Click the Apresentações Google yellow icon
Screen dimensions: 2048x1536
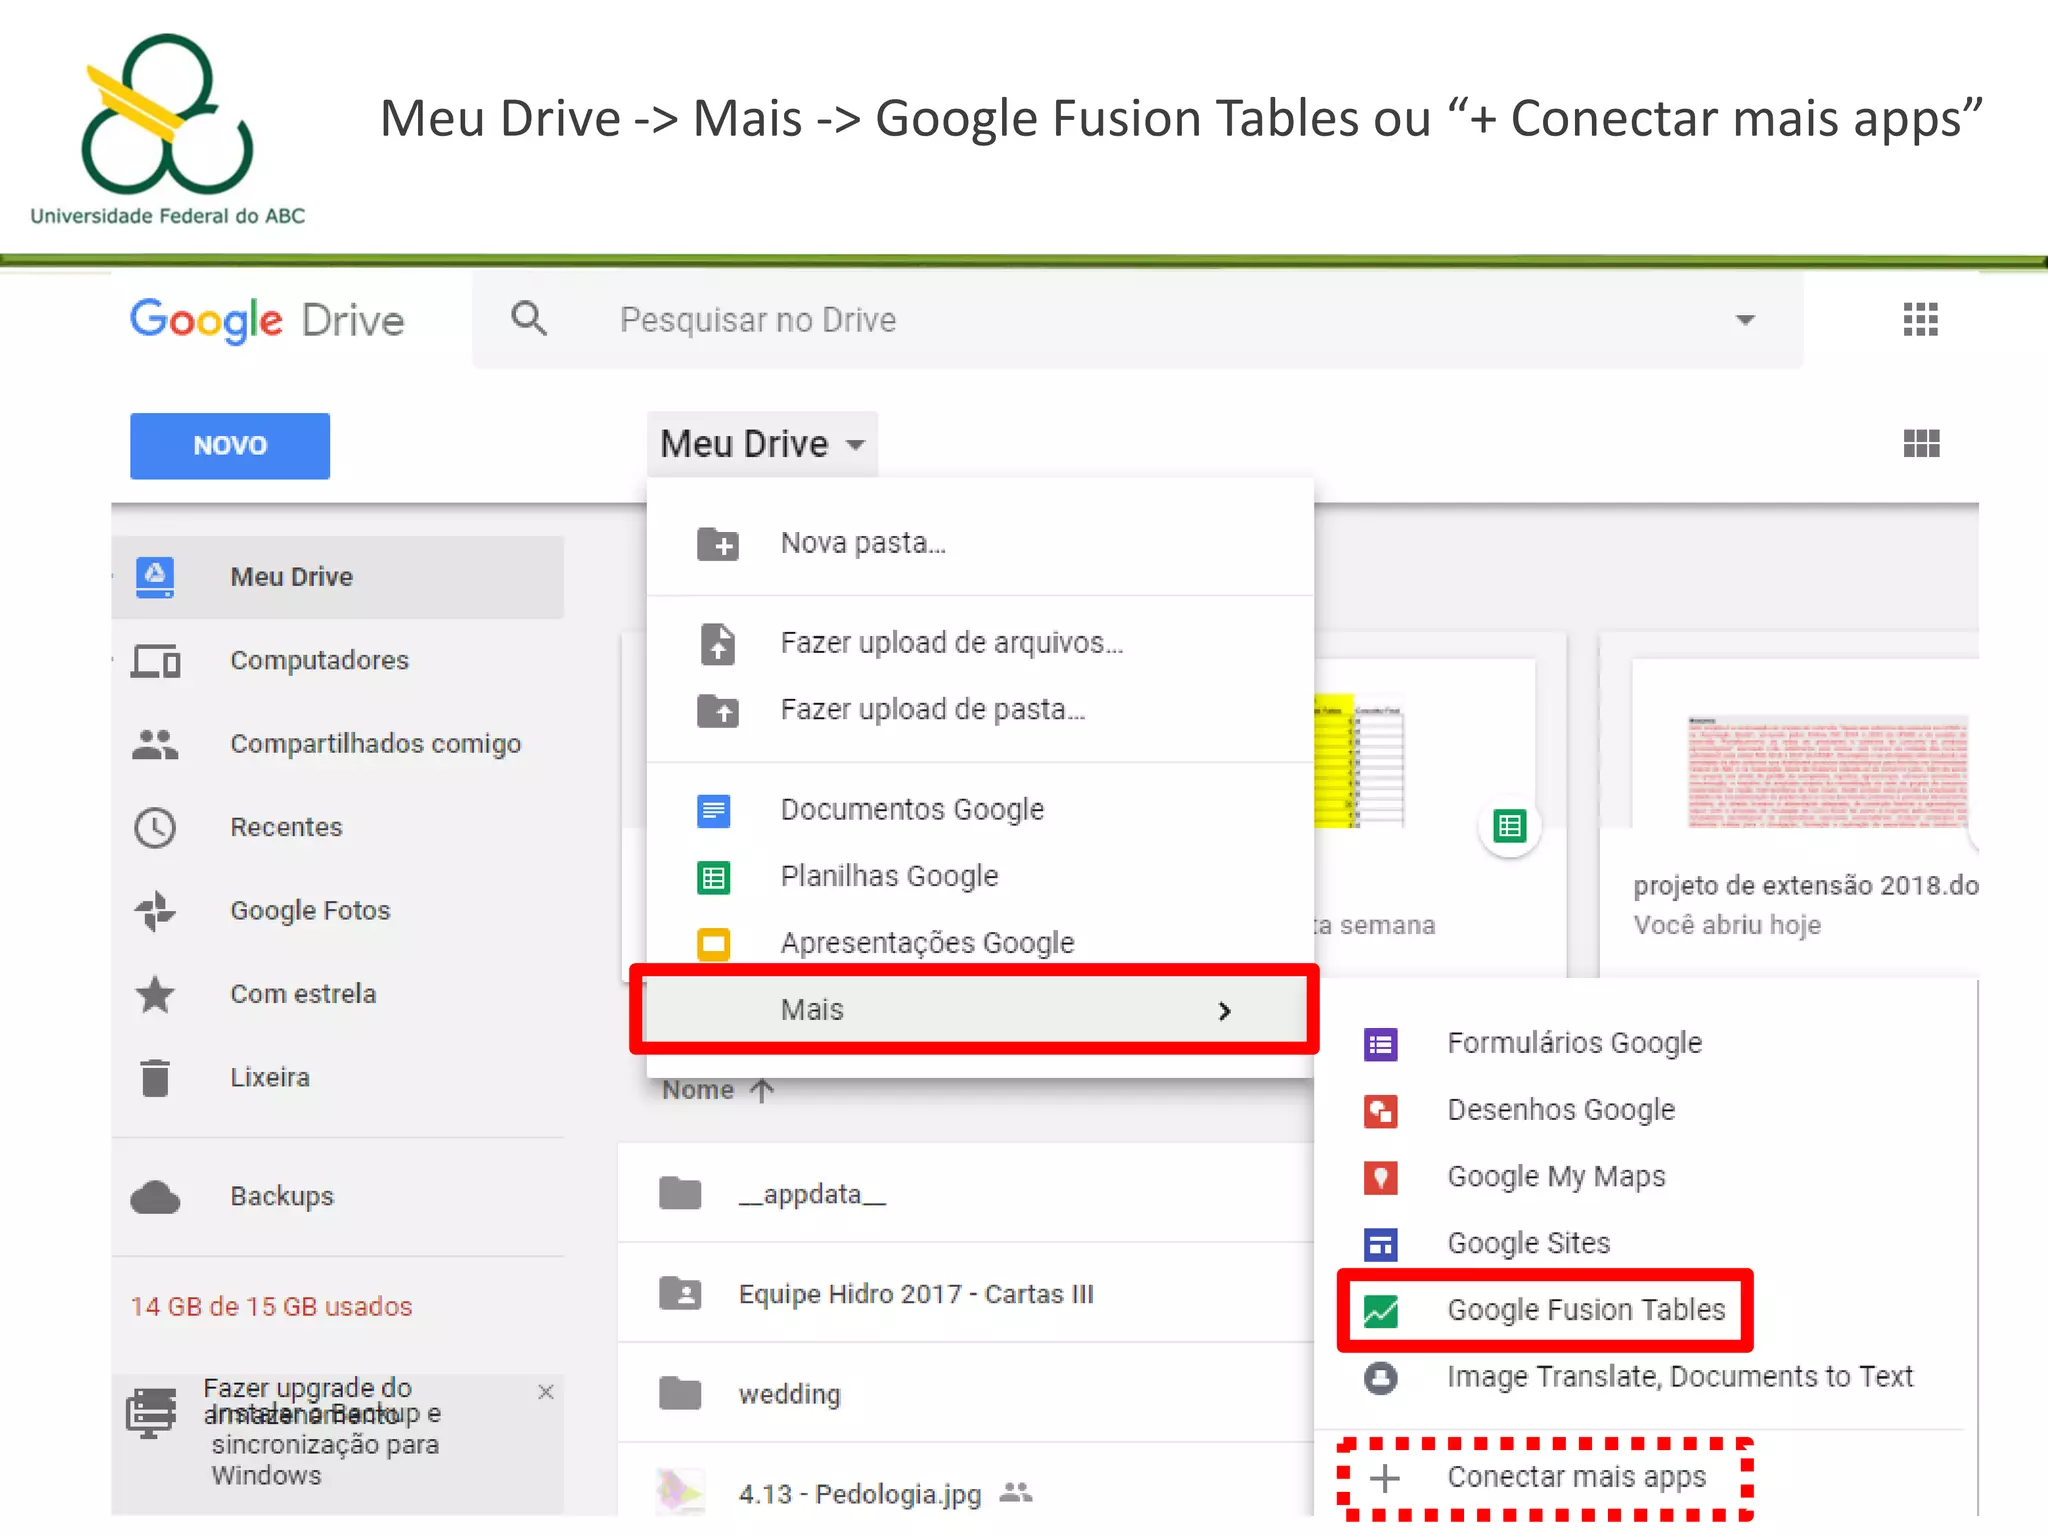714,943
